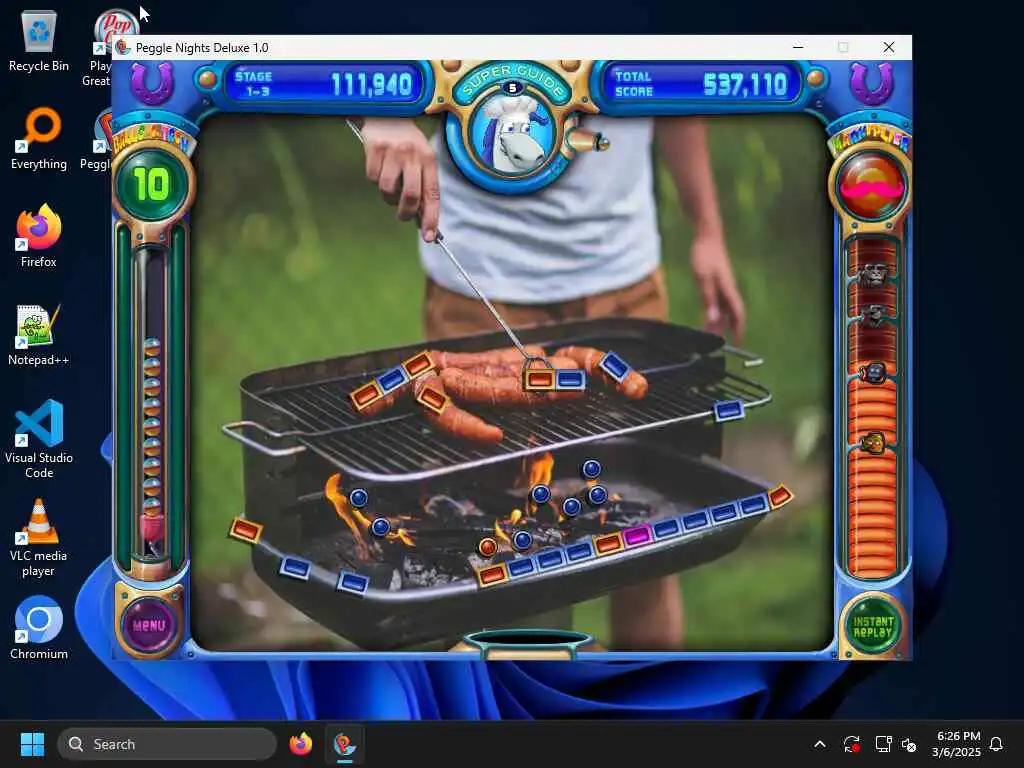Screen dimensions: 1024x768
Task: Open the purple Menu button
Action: tap(149, 624)
